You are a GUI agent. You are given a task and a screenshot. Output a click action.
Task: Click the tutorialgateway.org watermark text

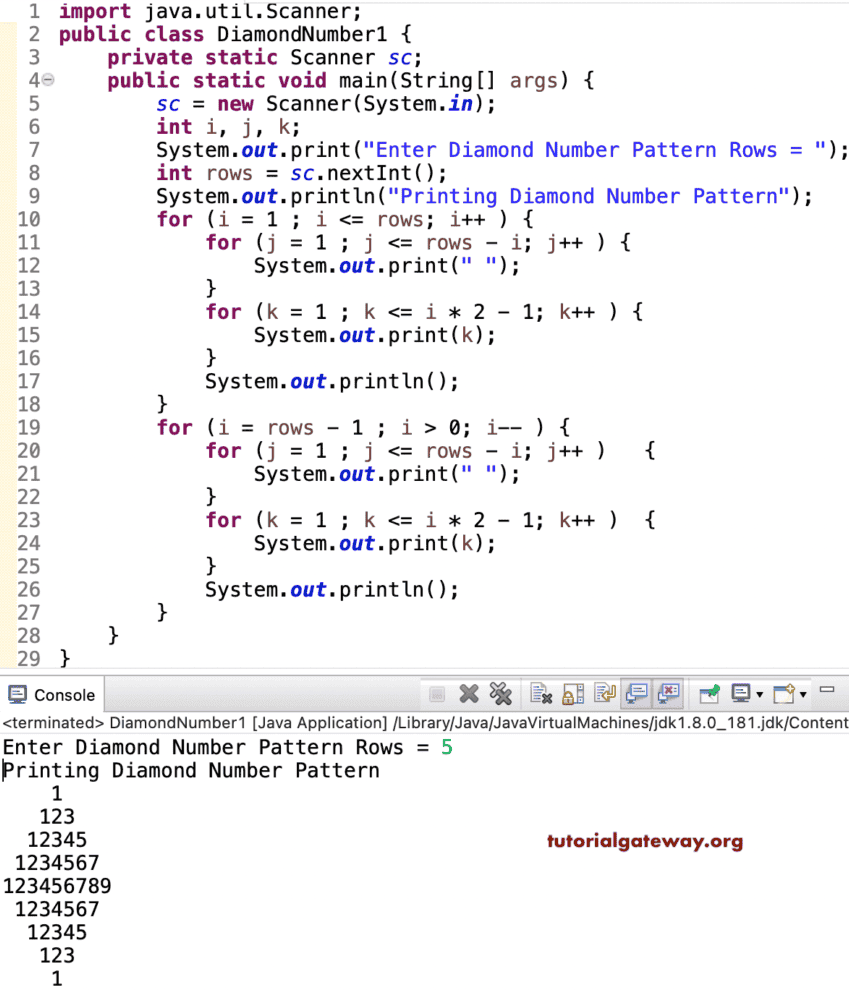click(x=644, y=841)
